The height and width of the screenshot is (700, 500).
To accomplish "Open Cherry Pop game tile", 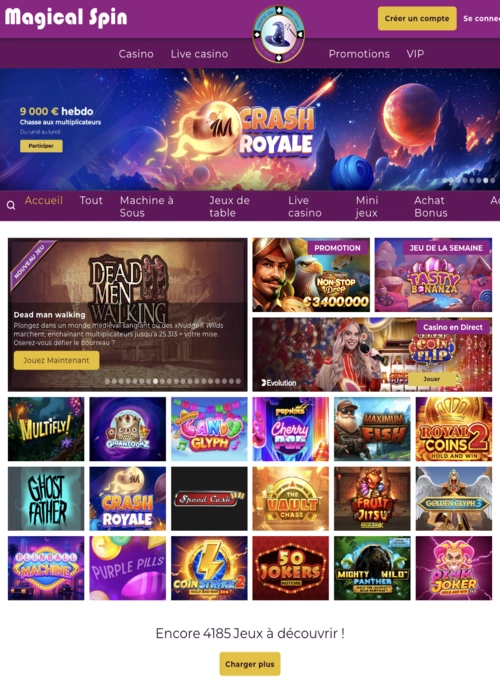I will pos(291,429).
